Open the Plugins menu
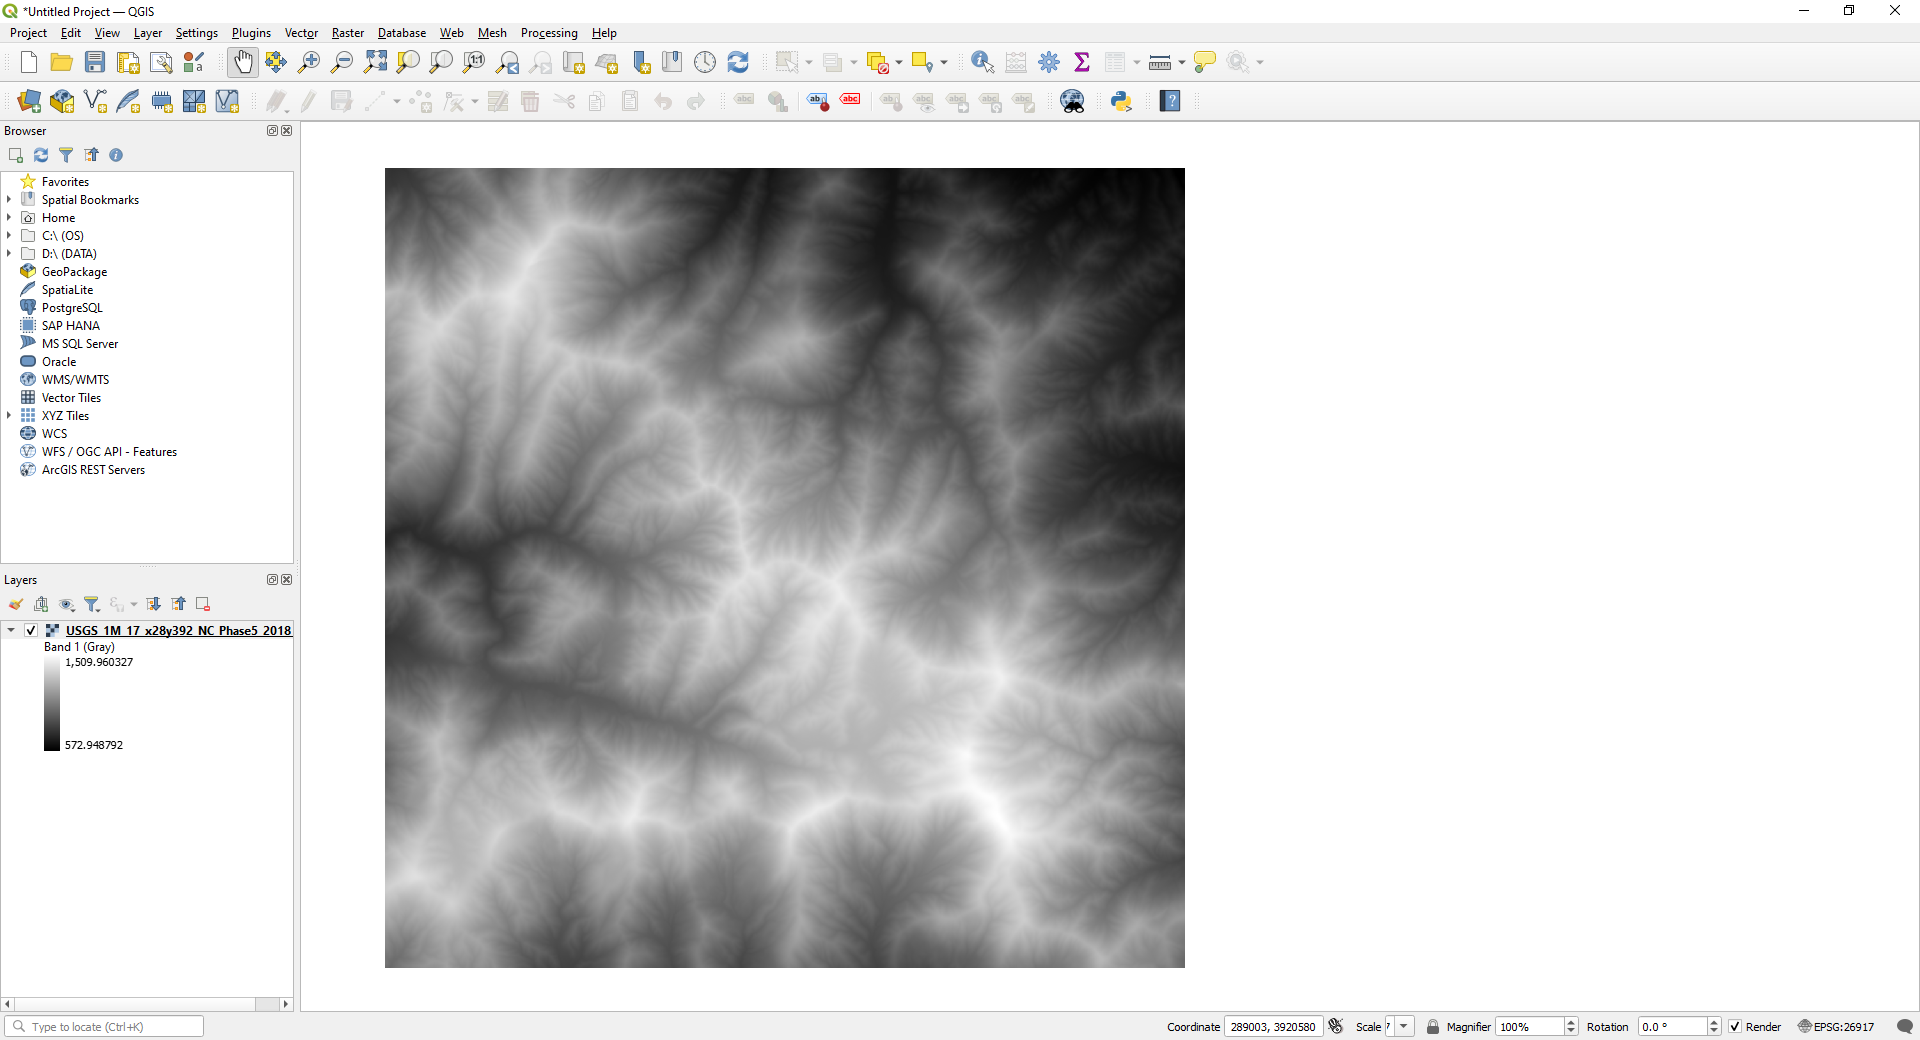The width and height of the screenshot is (1920, 1040). click(x=251, y=33)
